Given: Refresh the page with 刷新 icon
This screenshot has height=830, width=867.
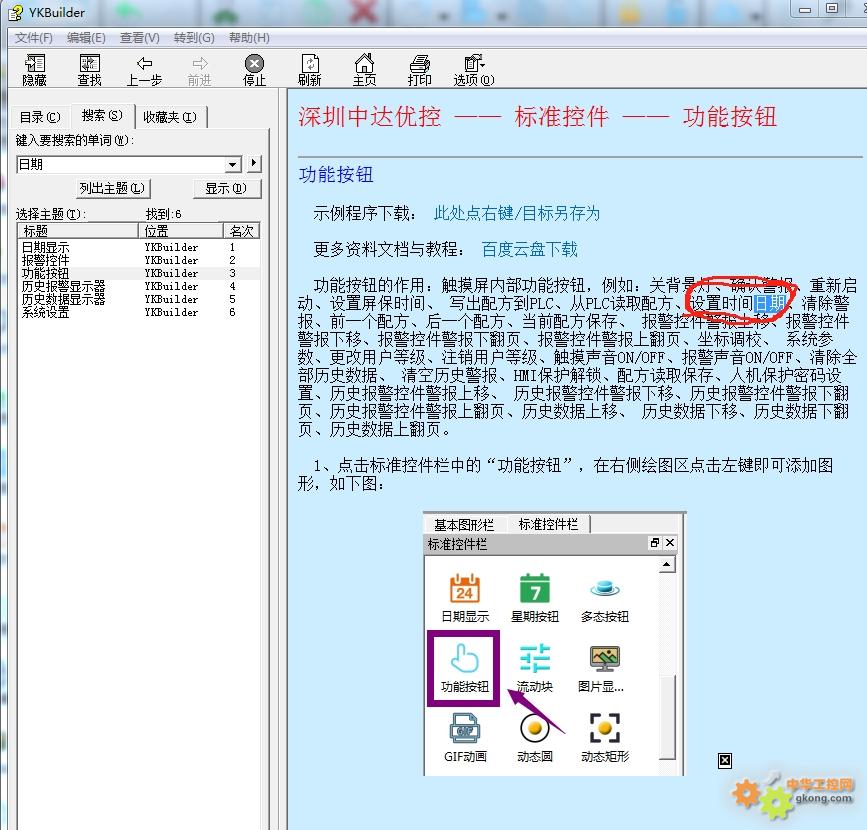Looking at the screenshot, I should 310,70.
